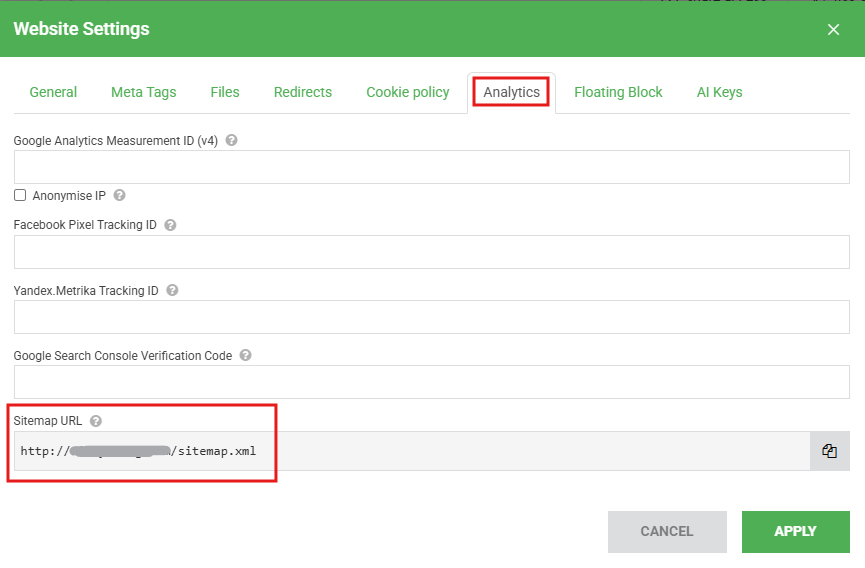Switch to the Meta Tags tab

coord(143,92)
